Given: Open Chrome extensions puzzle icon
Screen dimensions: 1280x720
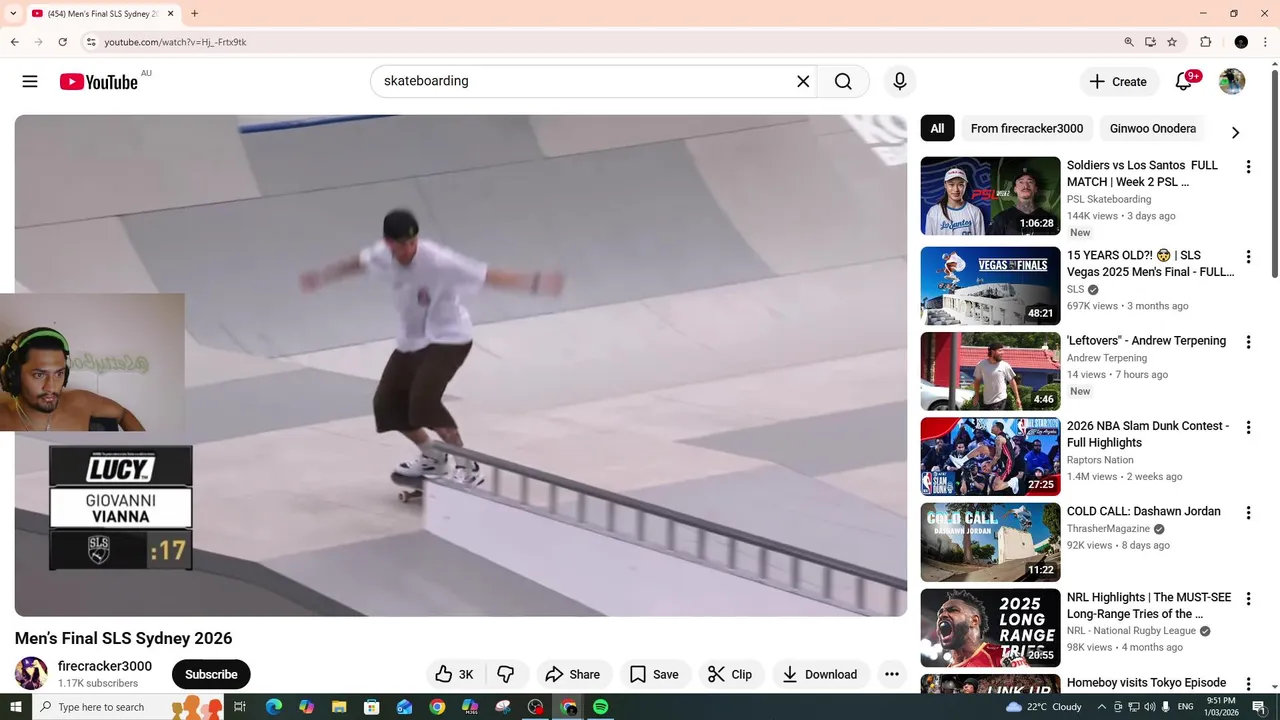Looking at the screenshot, I should [1205, 42].
